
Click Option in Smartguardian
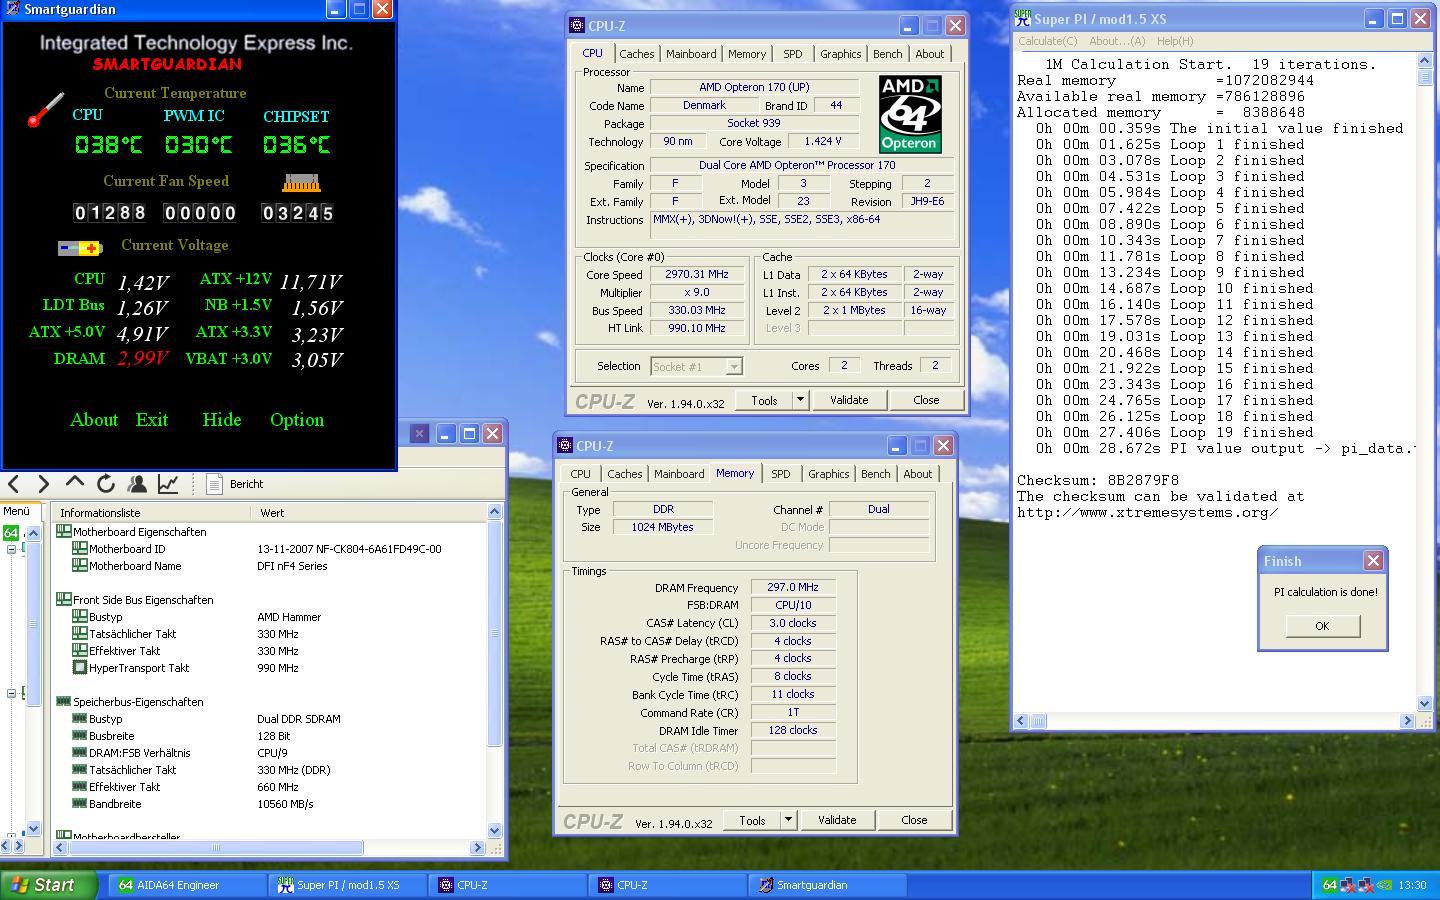(x=297, y=420)
